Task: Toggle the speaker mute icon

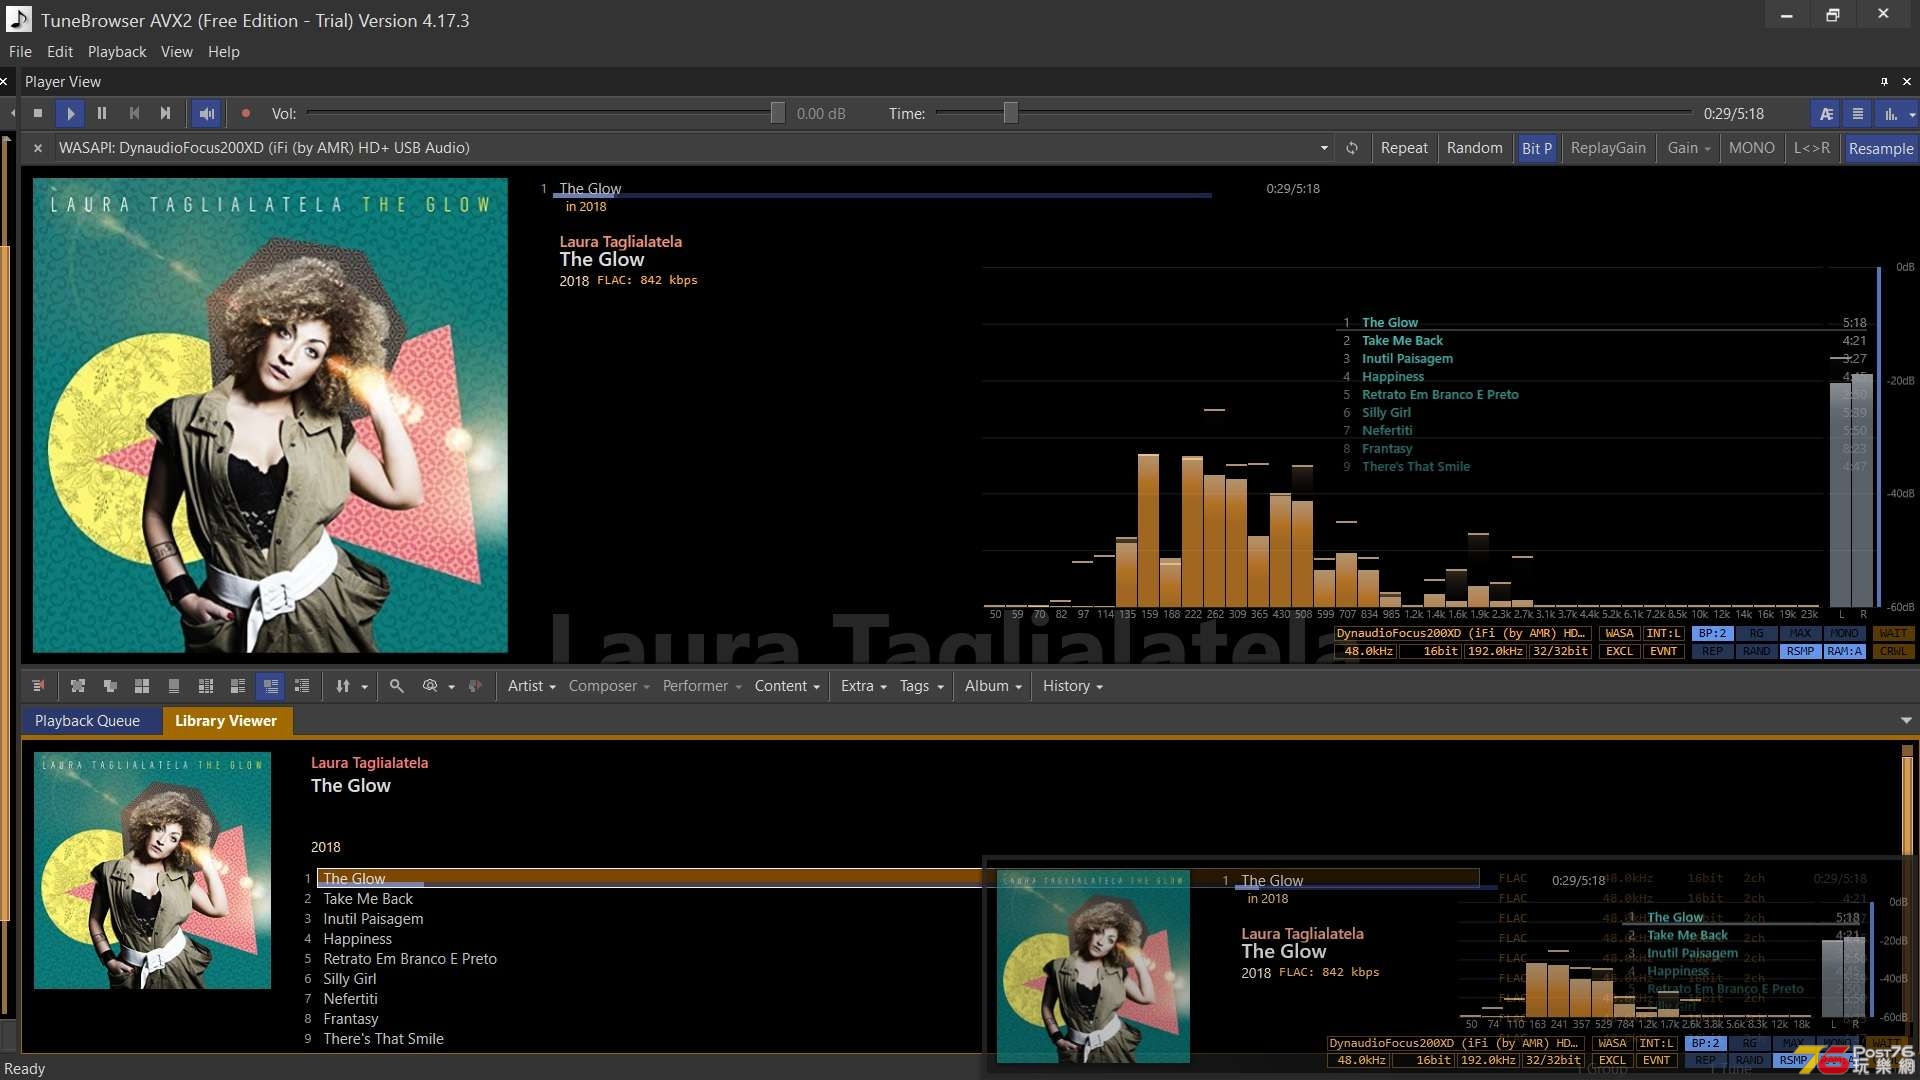Action: tap(207, 114)
